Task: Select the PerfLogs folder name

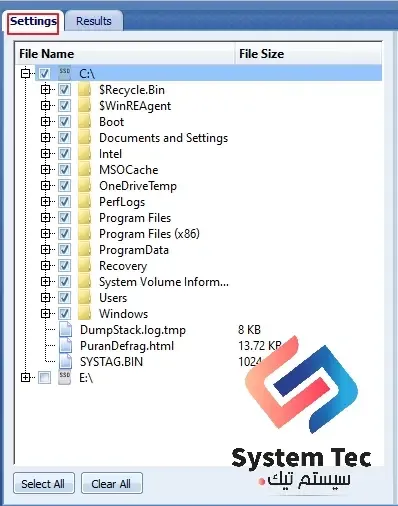Action: point(122,202)
